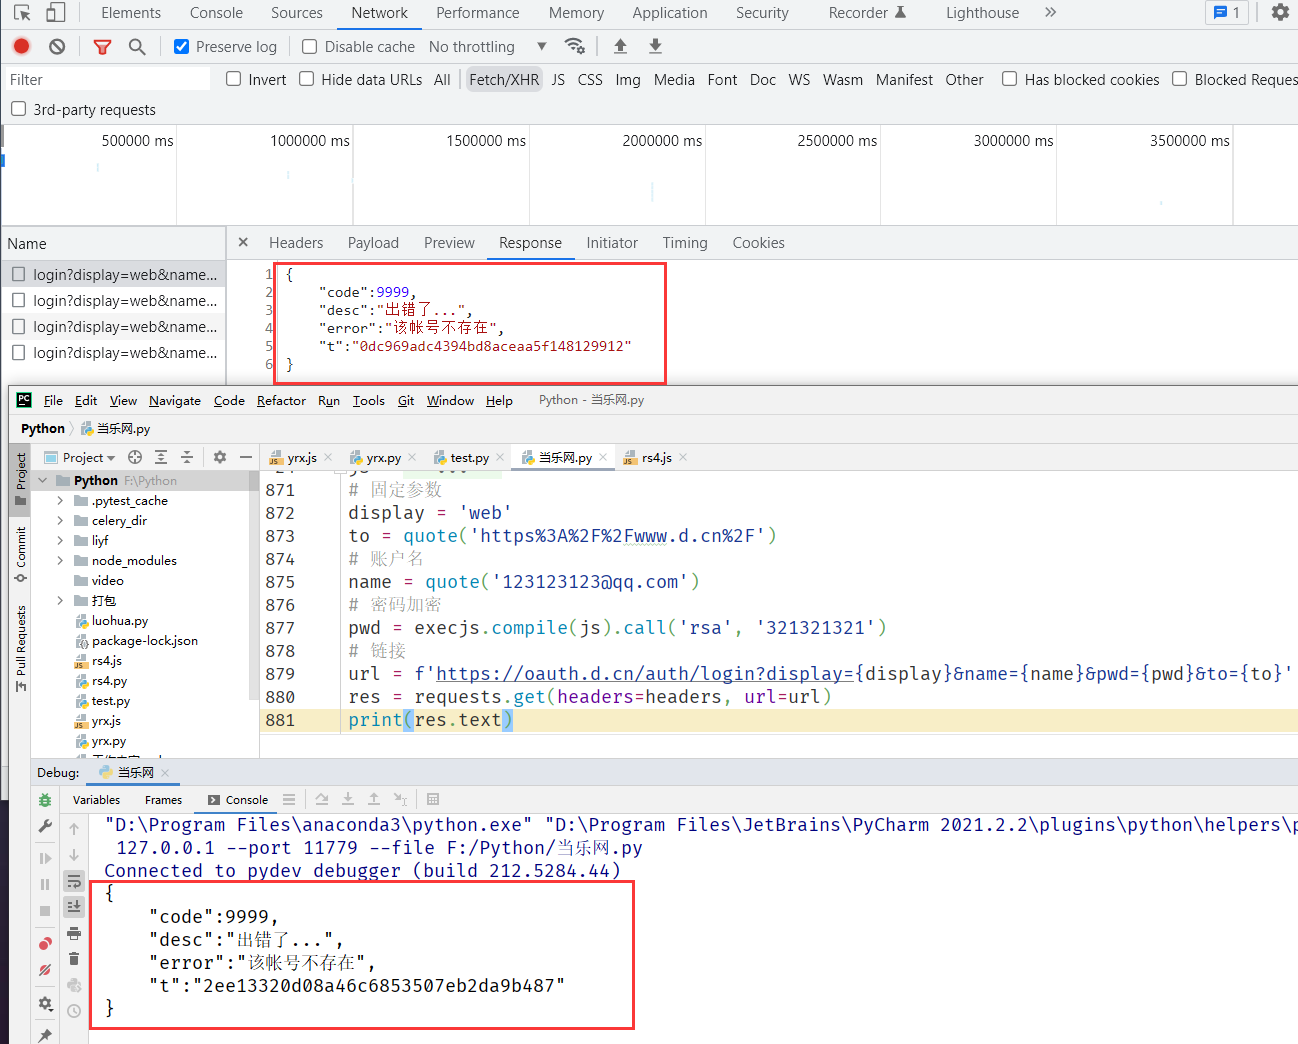The image size is (1298, 1044).
Task: Switch to the Headers tab
Action: click(x=296, y=243)
